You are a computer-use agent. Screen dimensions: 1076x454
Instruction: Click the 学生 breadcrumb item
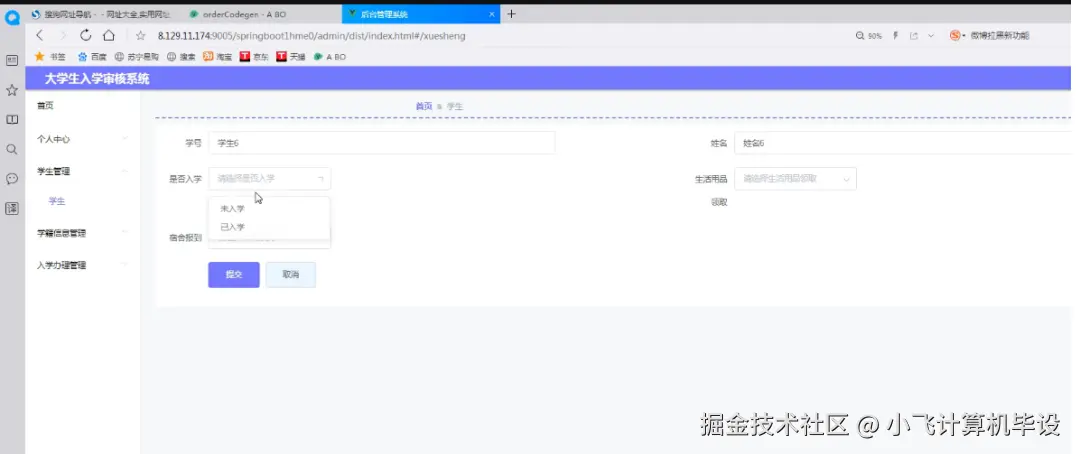pos(455,106)
